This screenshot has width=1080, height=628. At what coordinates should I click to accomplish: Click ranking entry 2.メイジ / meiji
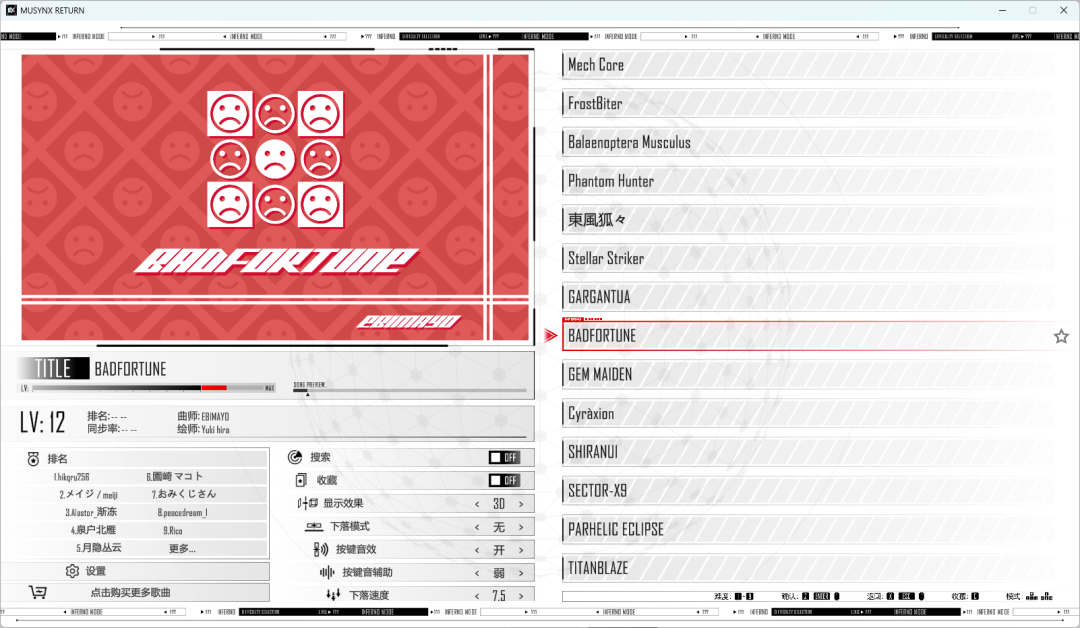click(88, 494)
